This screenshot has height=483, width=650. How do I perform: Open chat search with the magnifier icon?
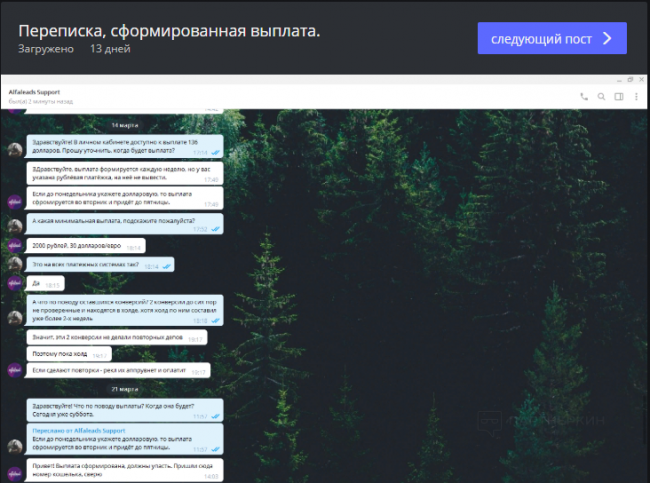pos(602,96)
